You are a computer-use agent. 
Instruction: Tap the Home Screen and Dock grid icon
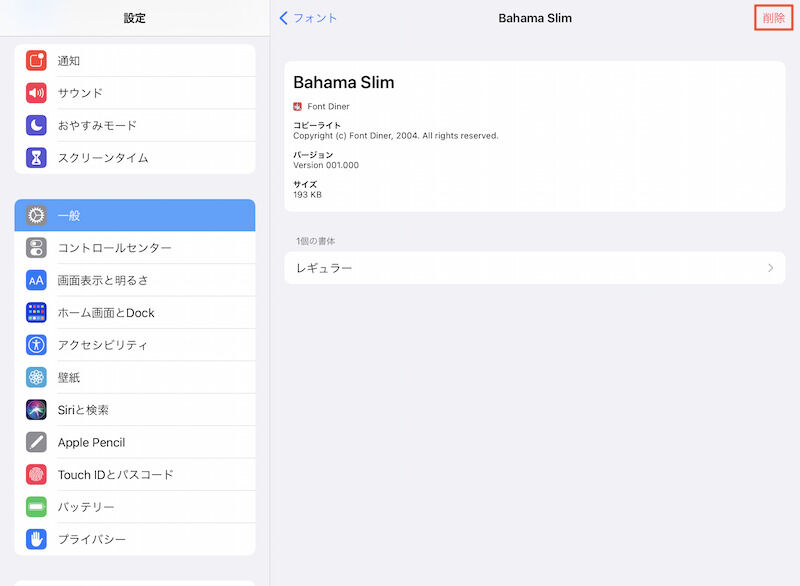click(x=36, y=313)
